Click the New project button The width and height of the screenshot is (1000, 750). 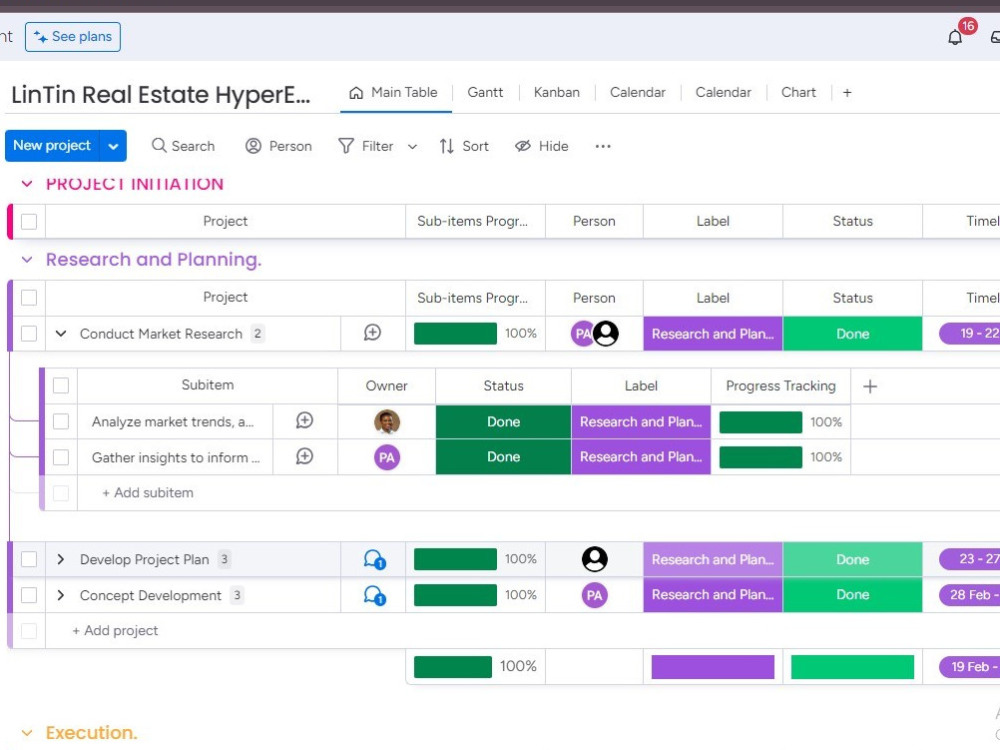pyautogui.click(x=52, y=145)
